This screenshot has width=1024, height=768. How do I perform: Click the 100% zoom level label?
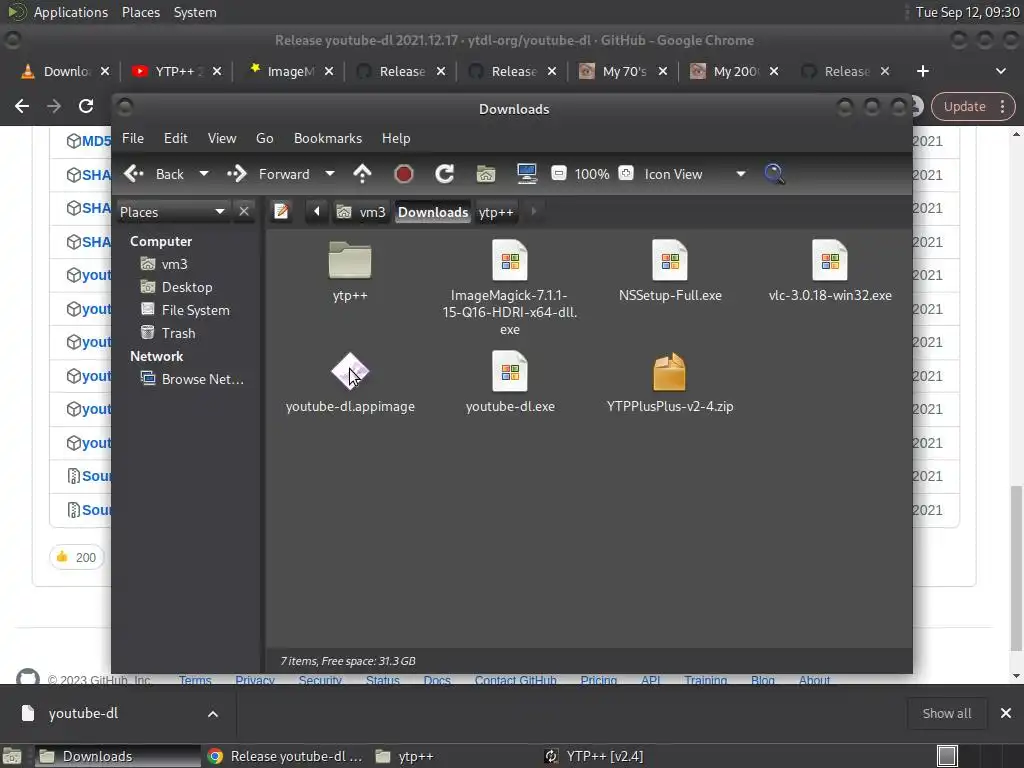592,174
